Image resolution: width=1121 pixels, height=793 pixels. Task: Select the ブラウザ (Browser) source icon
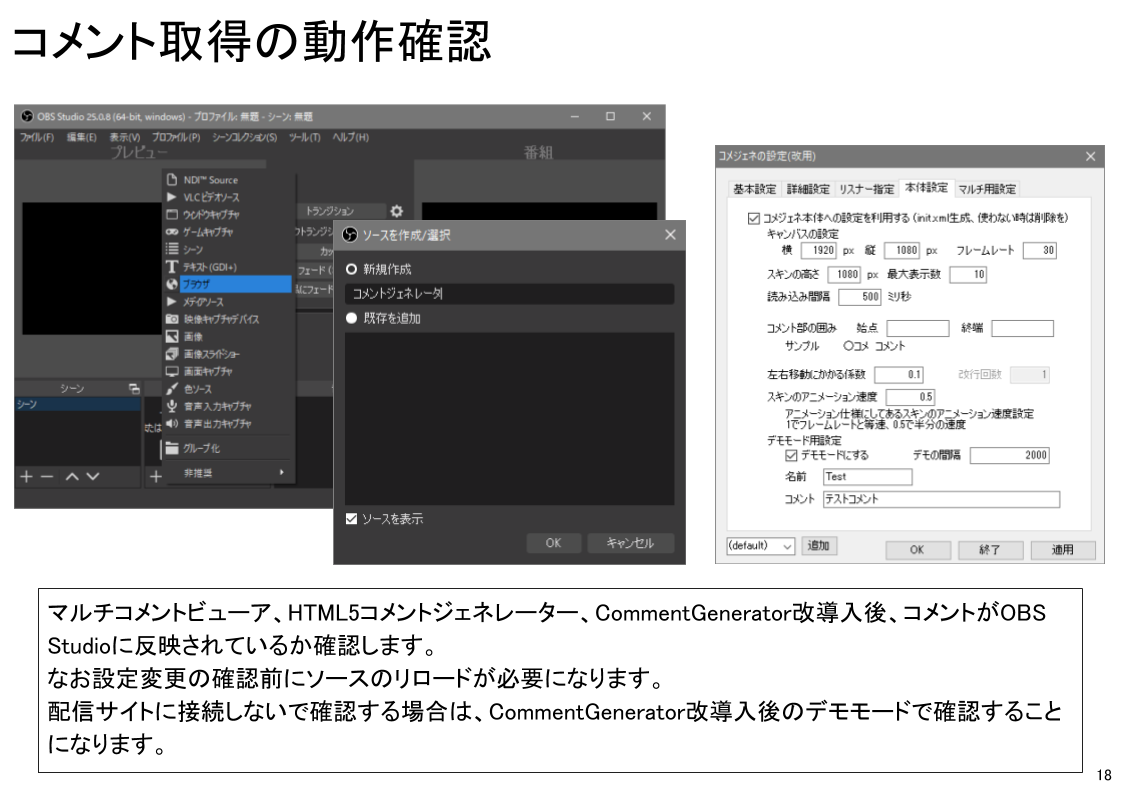(172, 284)
